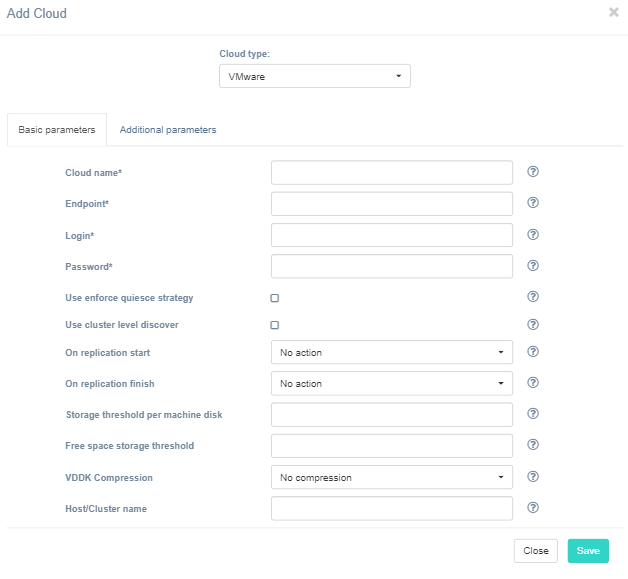Focus the Storage threshold per machine disk field
This screenshot has width=628, height=579.
(391, 415)
